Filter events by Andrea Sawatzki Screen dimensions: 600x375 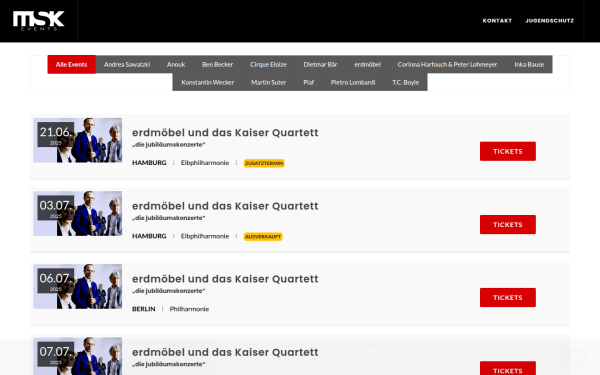pyautogui.click(x=127, y=64)
